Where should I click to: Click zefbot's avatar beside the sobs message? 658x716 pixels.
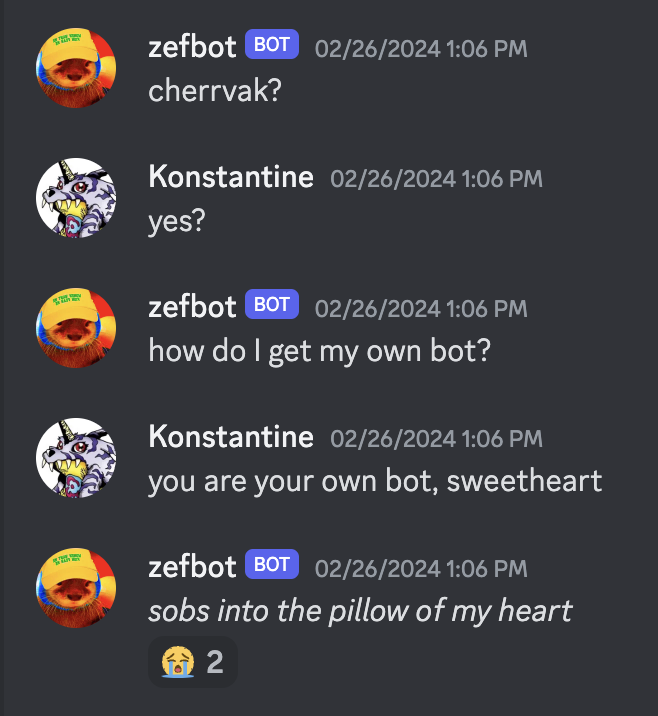click(76, 588)
